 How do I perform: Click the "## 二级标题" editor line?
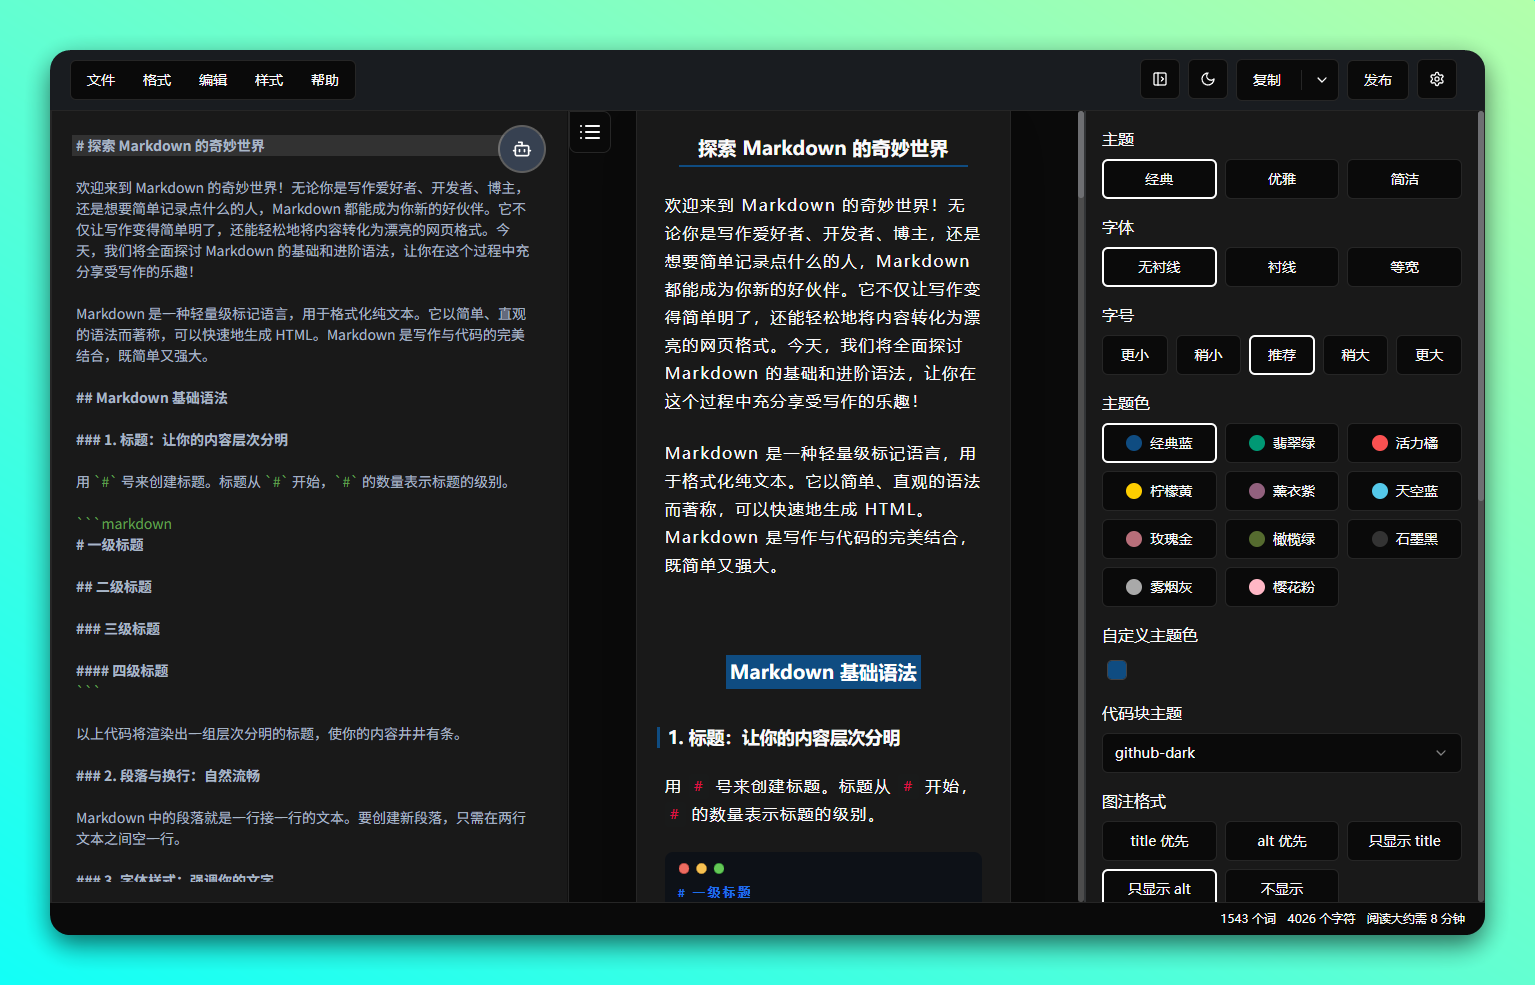point(114,587)
